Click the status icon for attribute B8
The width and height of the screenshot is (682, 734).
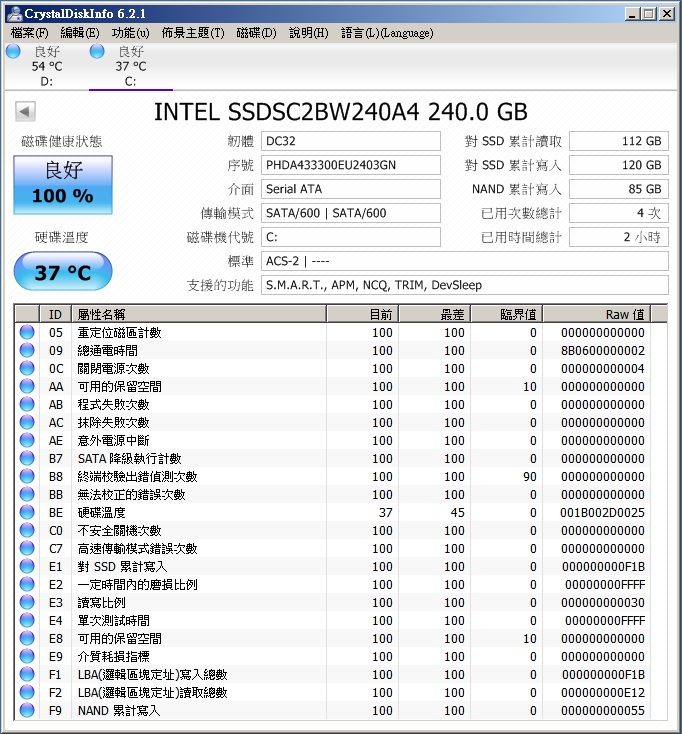point(27,476)
